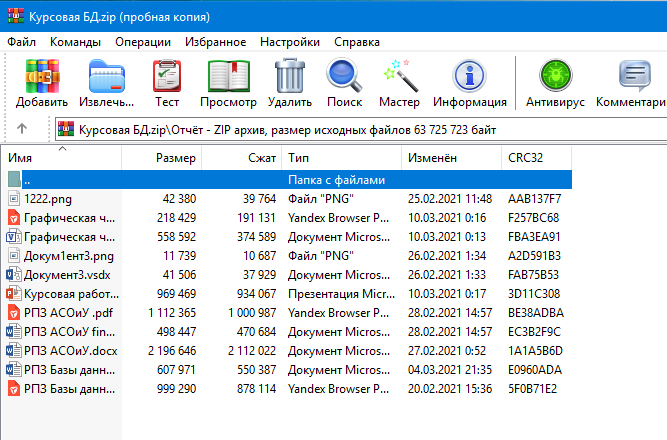The image size is (667, 440).
Task: Click the archive path address field
Action: (360, 130)
